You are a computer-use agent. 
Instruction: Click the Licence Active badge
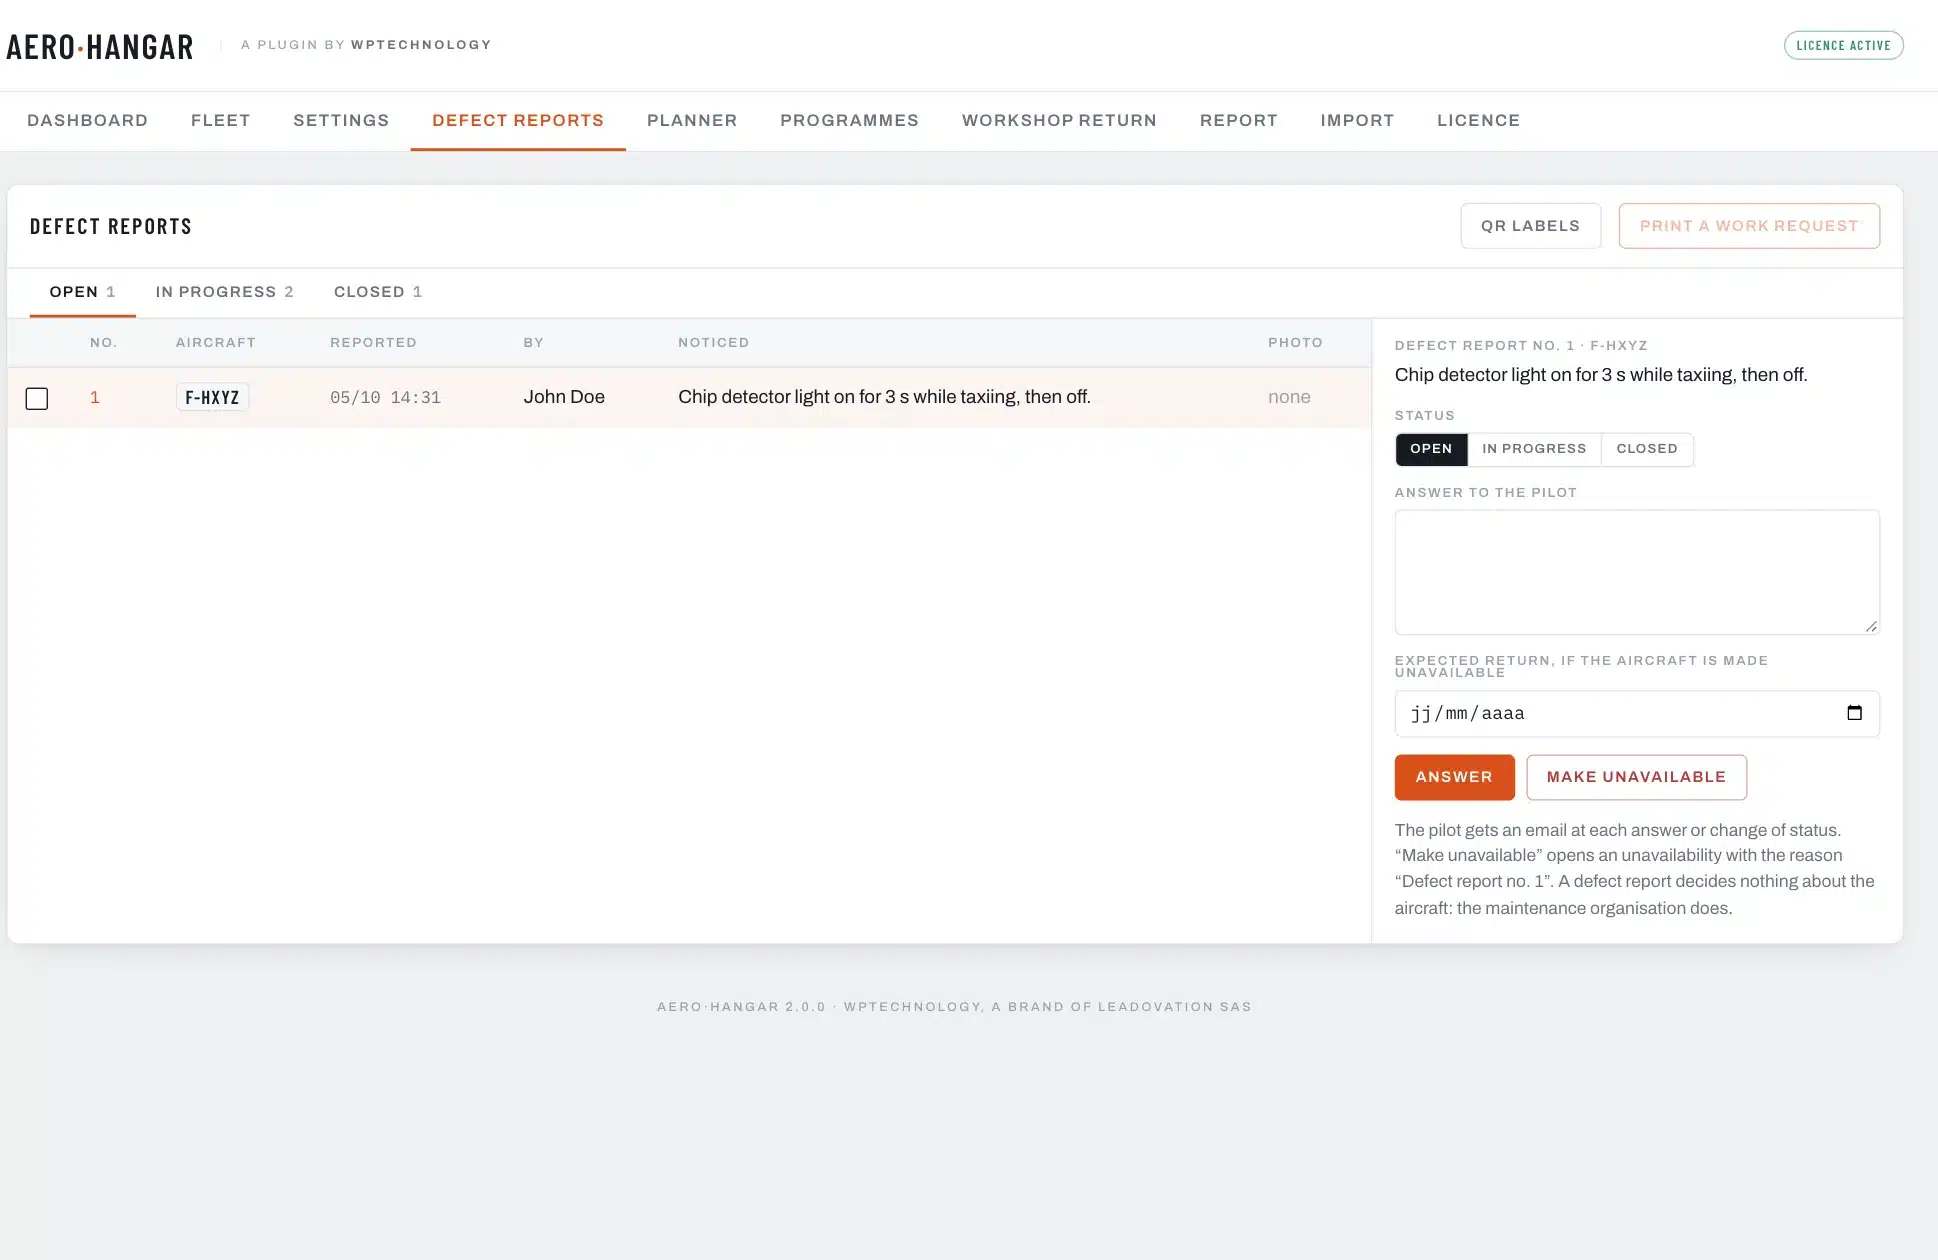pos(1843,46)
